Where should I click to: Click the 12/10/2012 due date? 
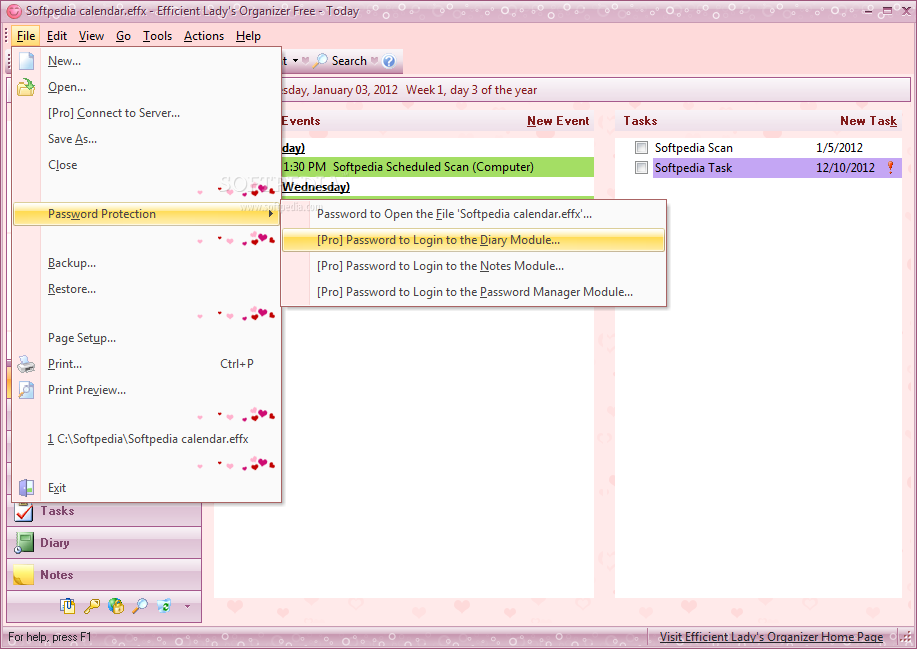pyautogui.click(x=845, y=168)
